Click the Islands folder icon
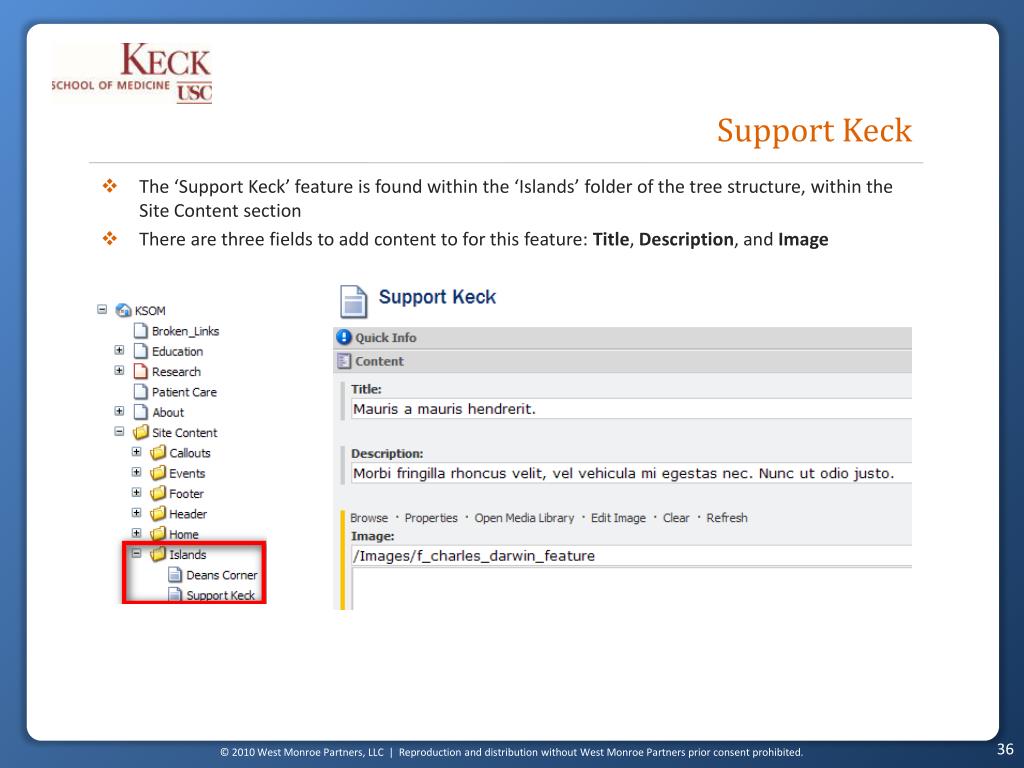Screen dimensions: 1024x768 158,554
